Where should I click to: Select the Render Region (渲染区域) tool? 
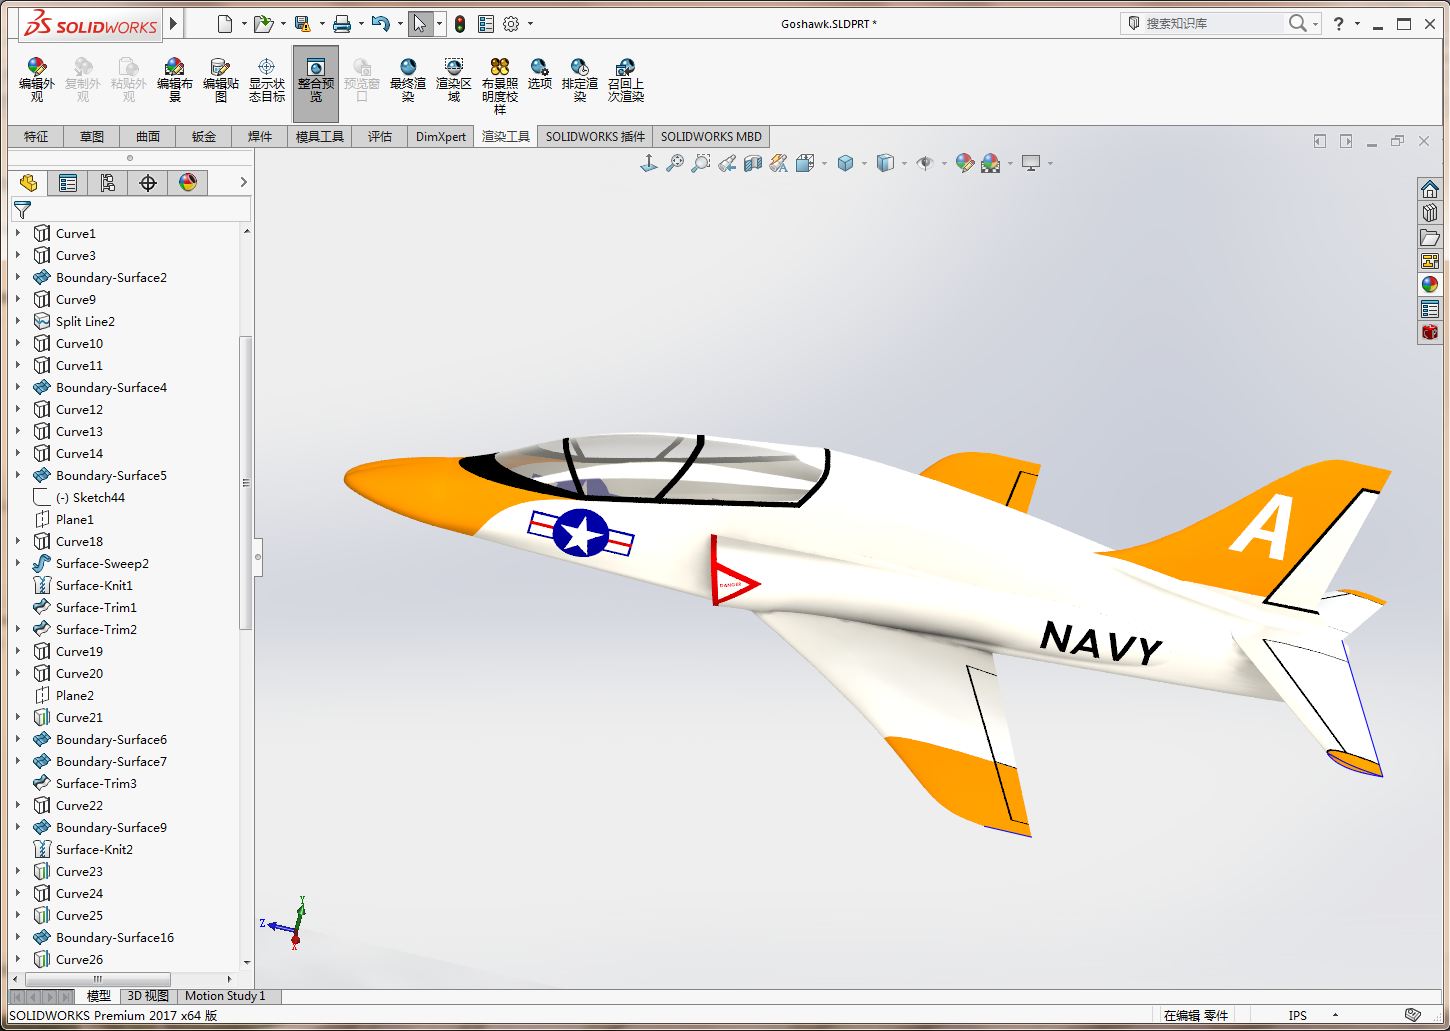454,80
